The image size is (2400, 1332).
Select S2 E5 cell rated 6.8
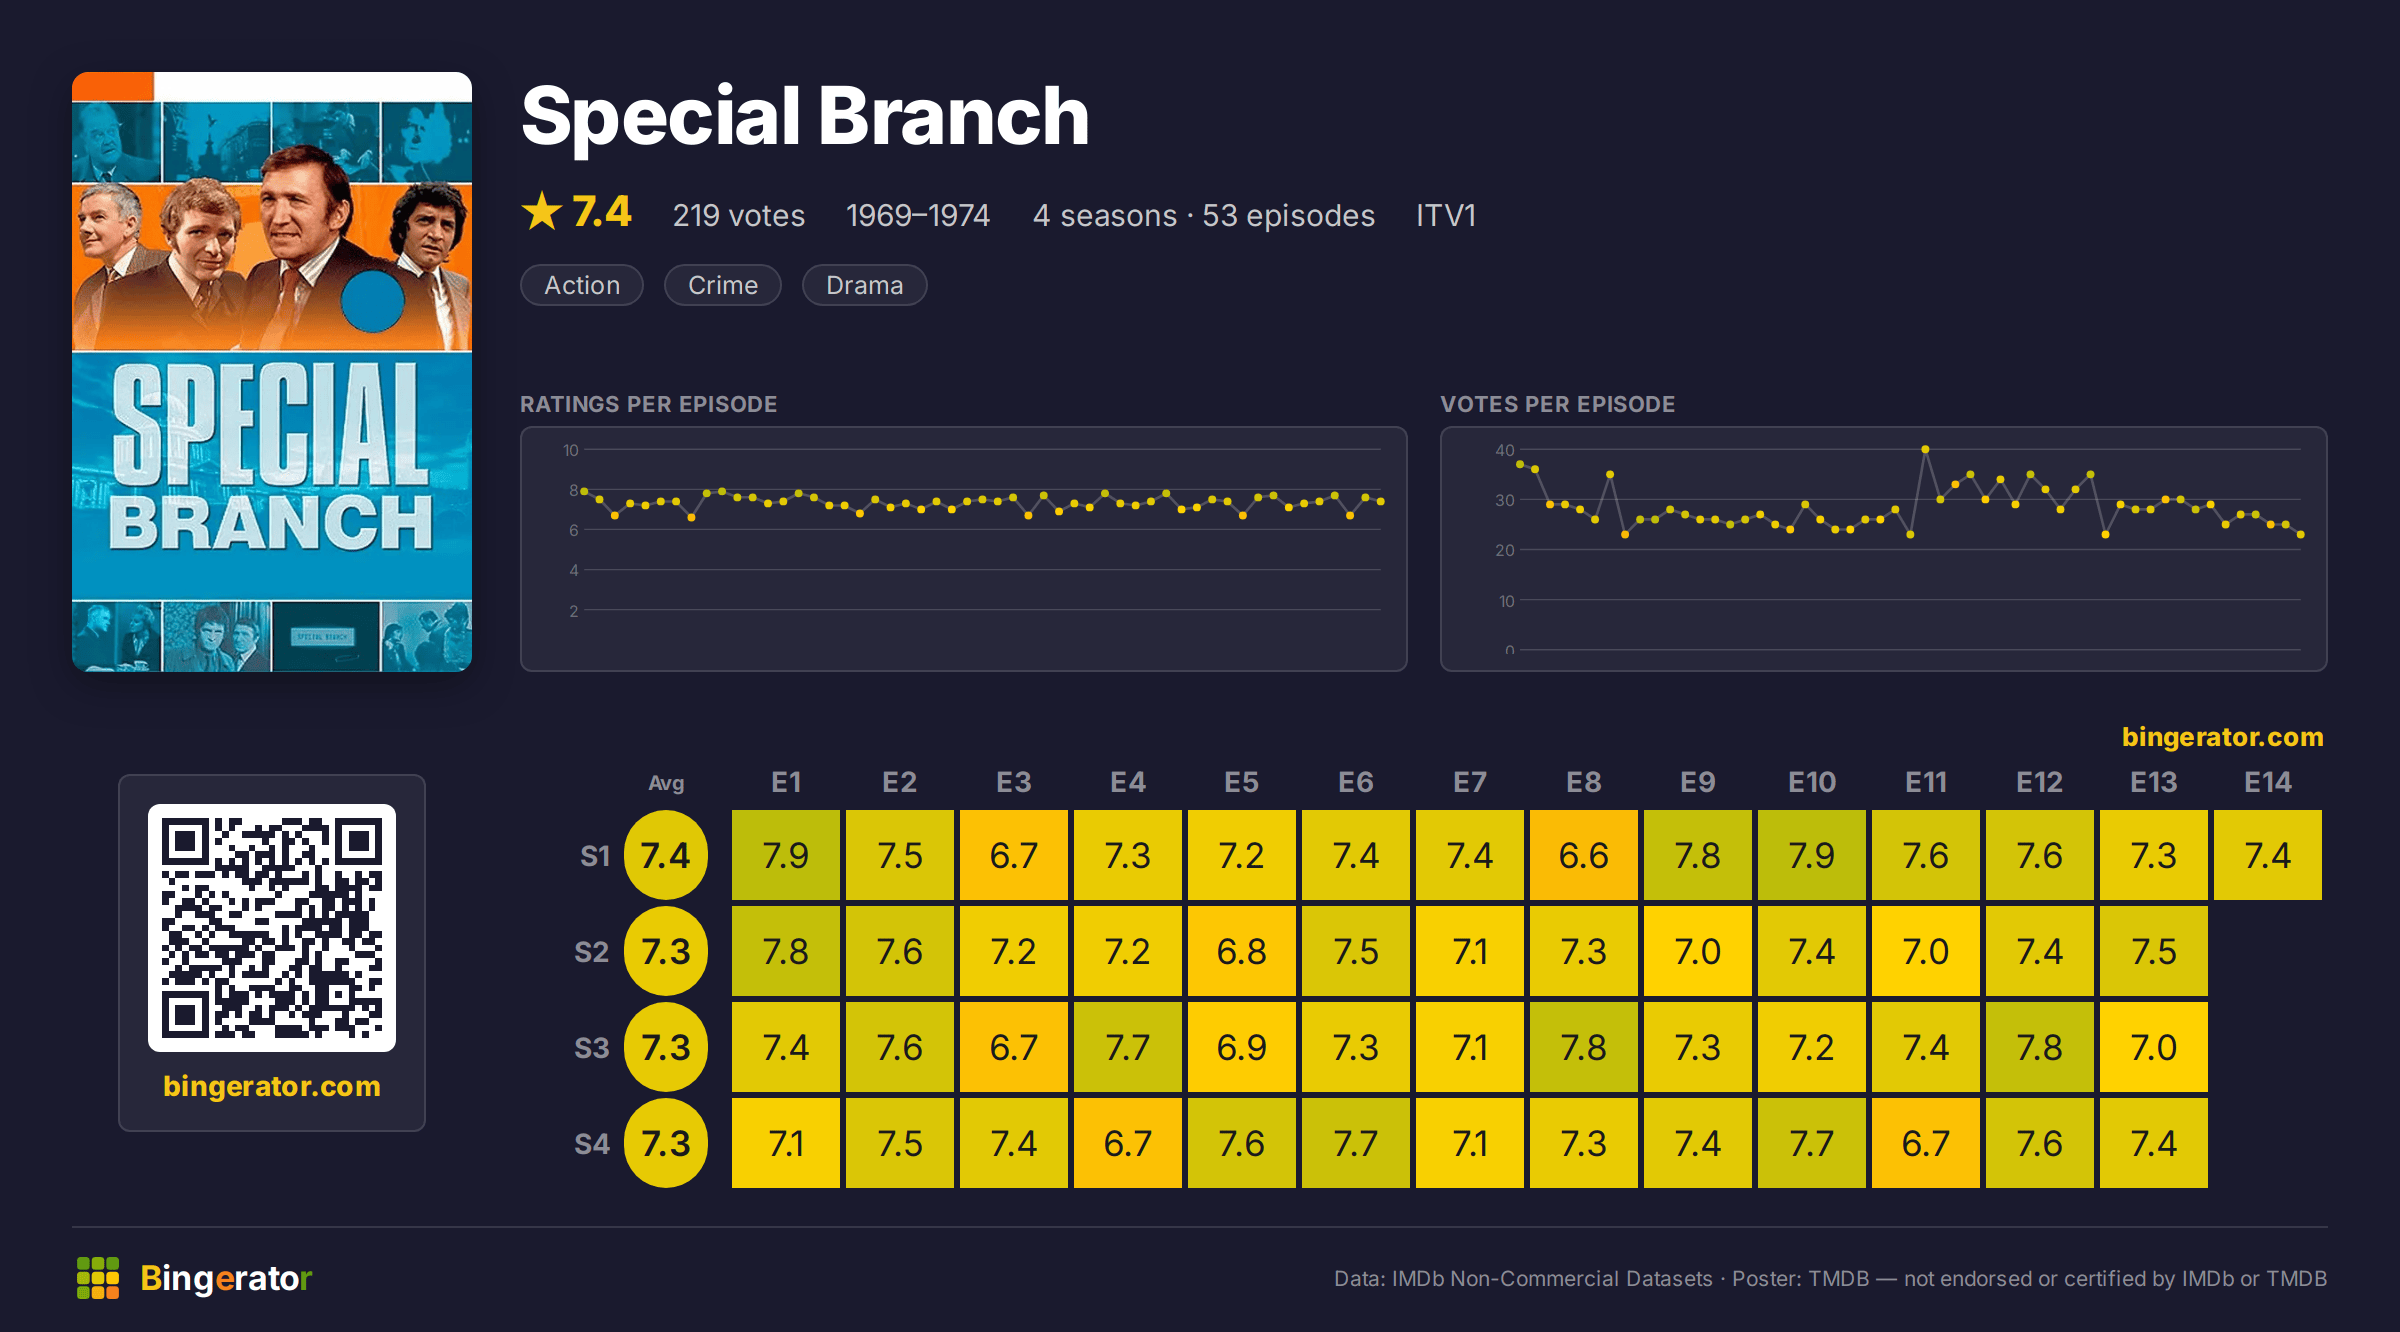pyautogui.click(x=1242, y=951)
